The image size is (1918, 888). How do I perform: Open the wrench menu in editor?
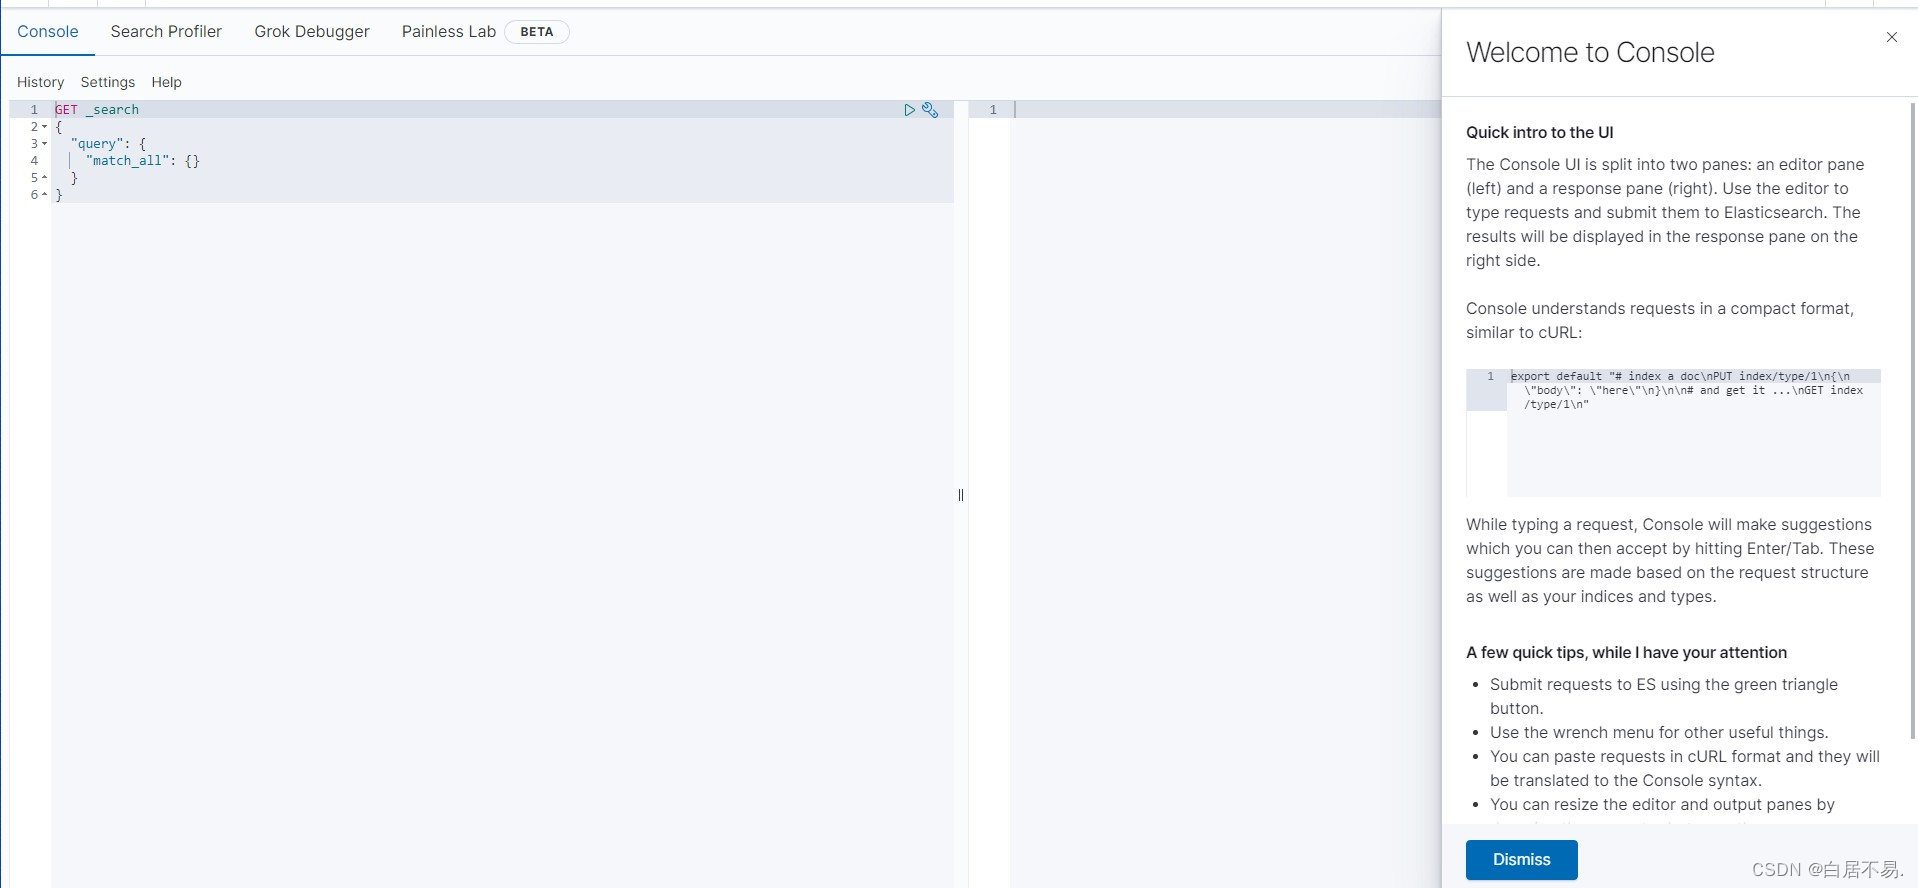click(x=930, y=110)
